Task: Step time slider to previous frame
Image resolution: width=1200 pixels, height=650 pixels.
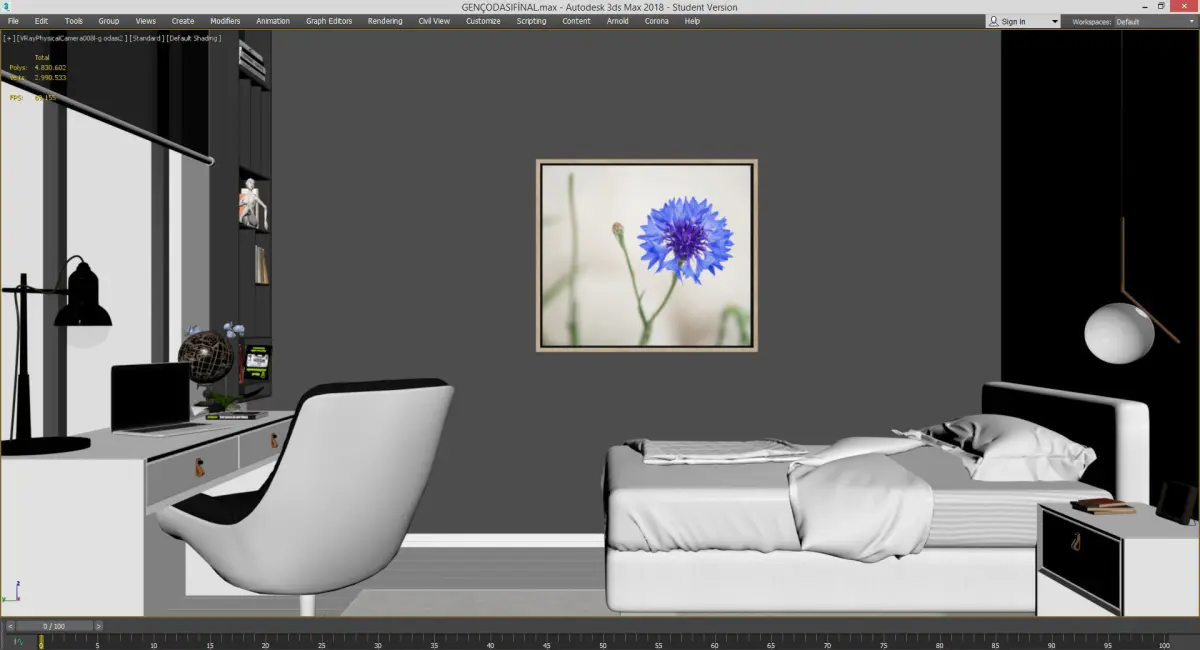Action: point(10,626)
